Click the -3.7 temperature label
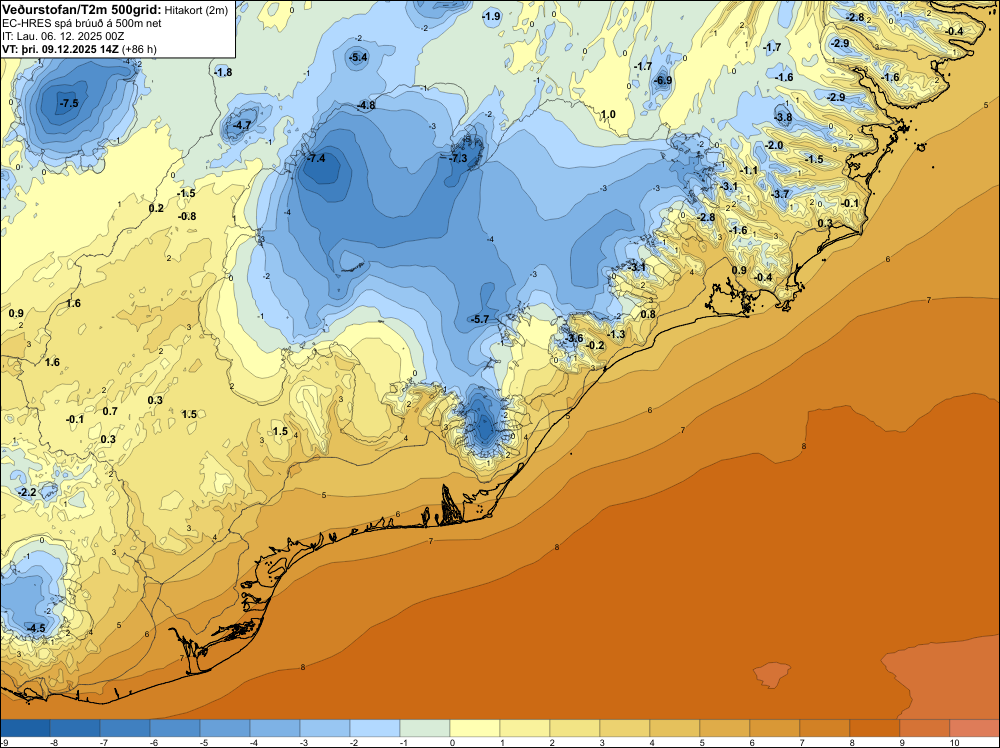This screenshot has height=748, width=1000. coord(780,194)
